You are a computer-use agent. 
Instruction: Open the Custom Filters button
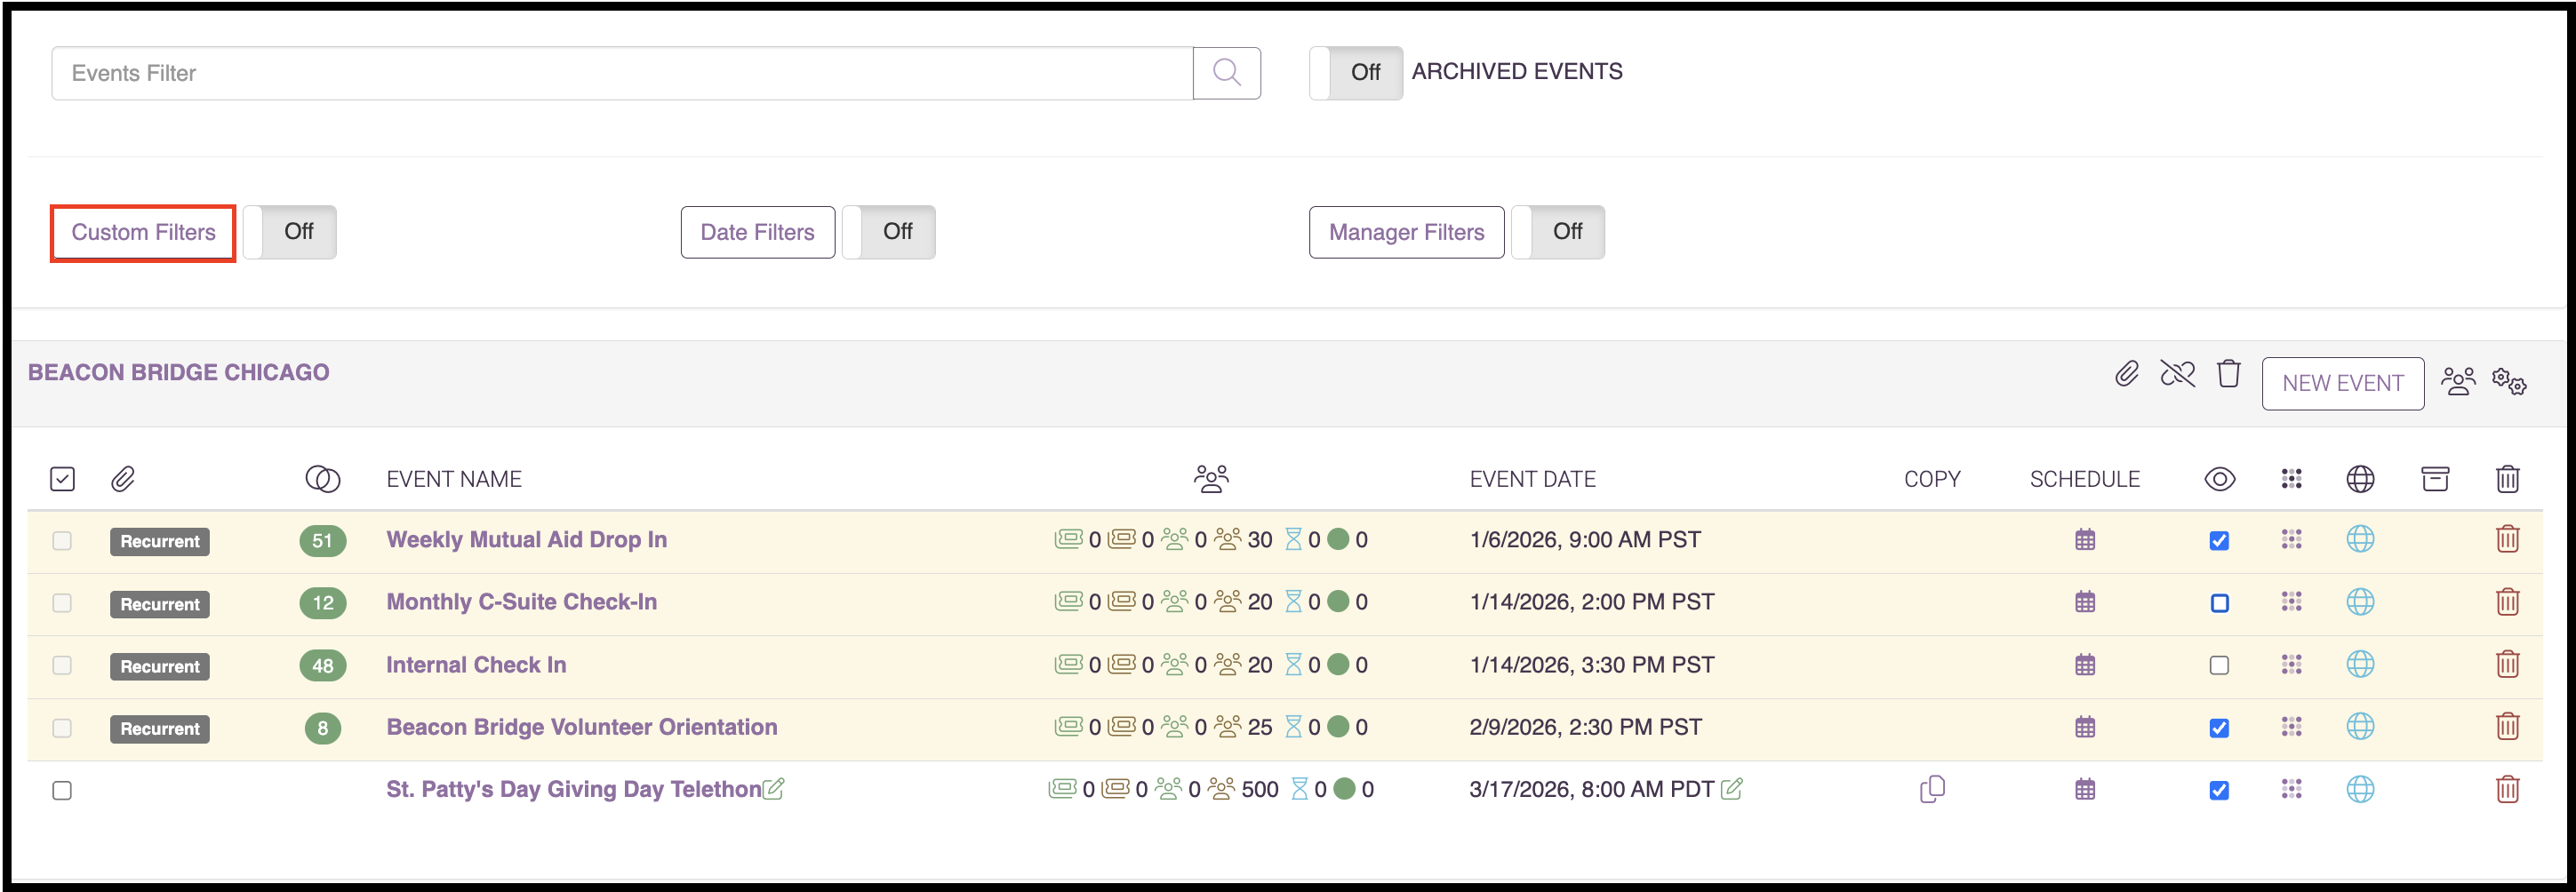click(143, 233)
